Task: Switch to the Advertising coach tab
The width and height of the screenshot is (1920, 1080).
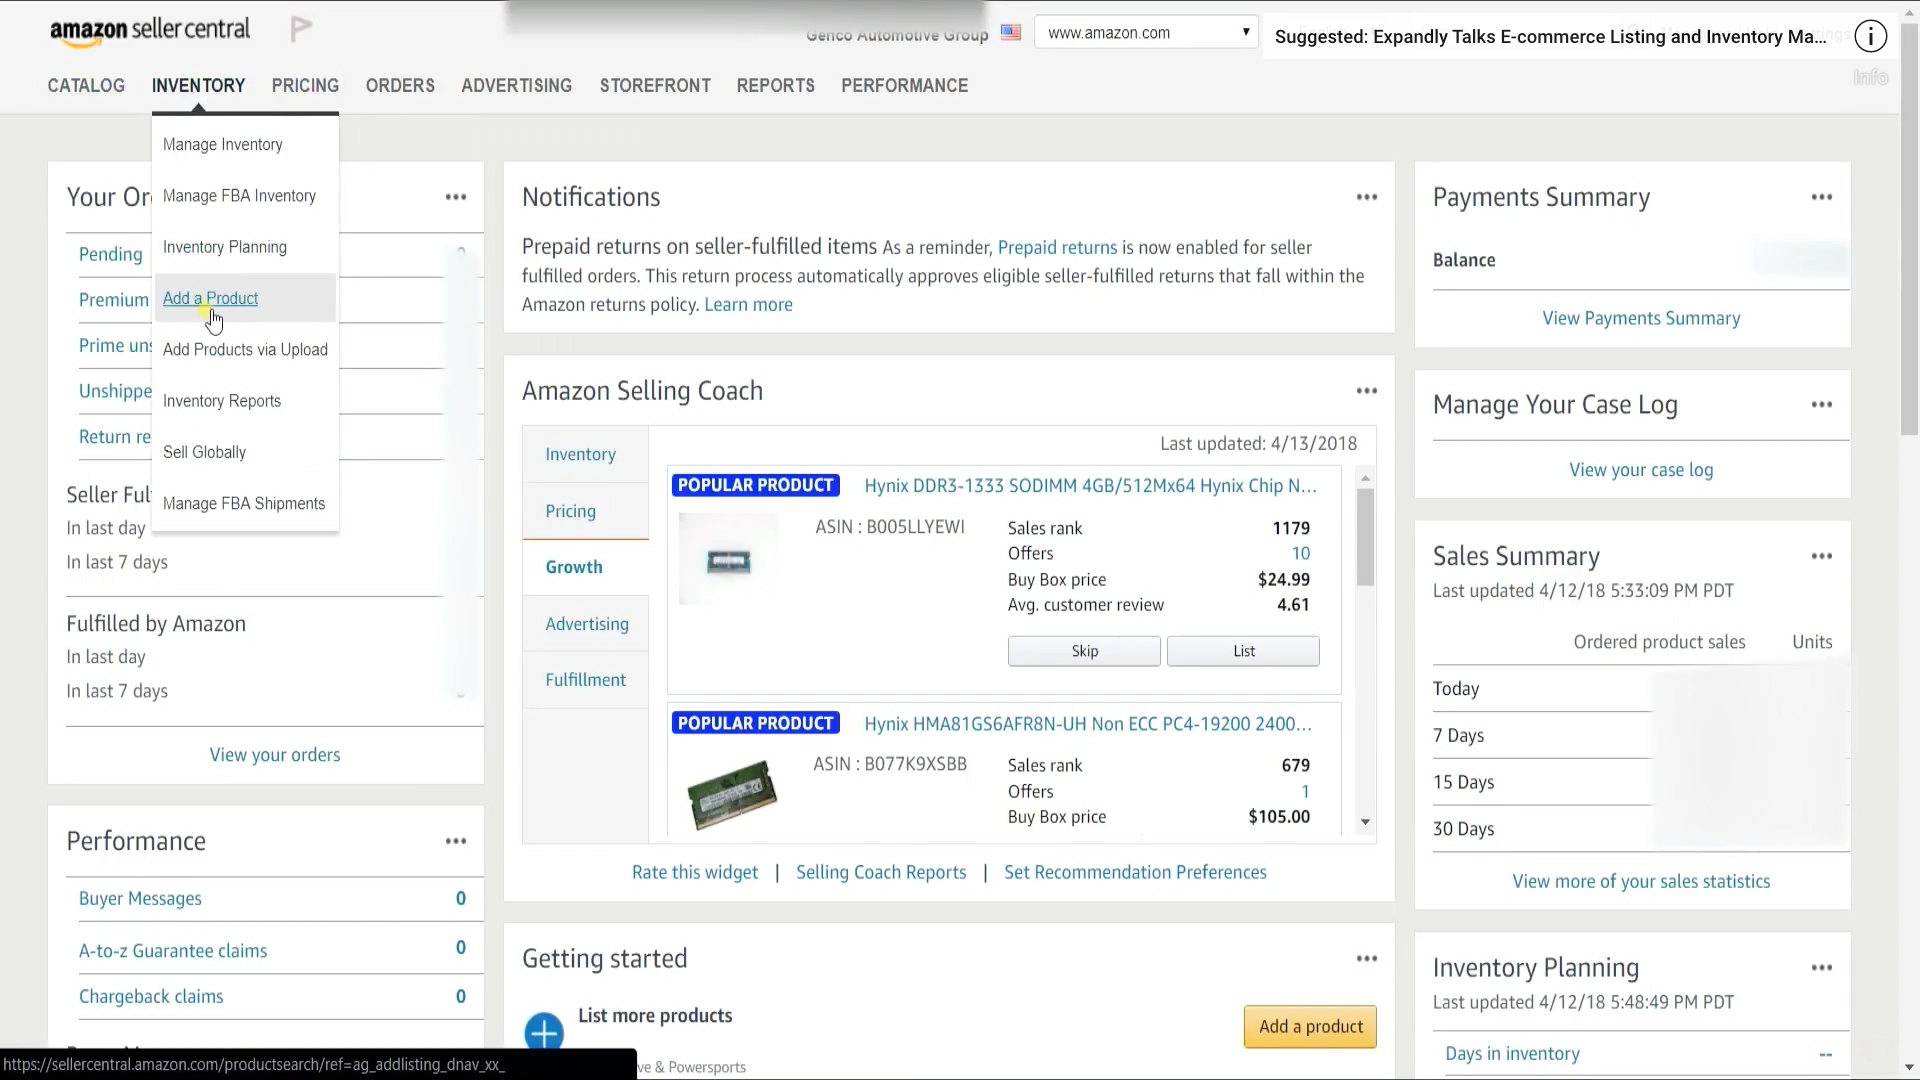Action: coord(585,624)
